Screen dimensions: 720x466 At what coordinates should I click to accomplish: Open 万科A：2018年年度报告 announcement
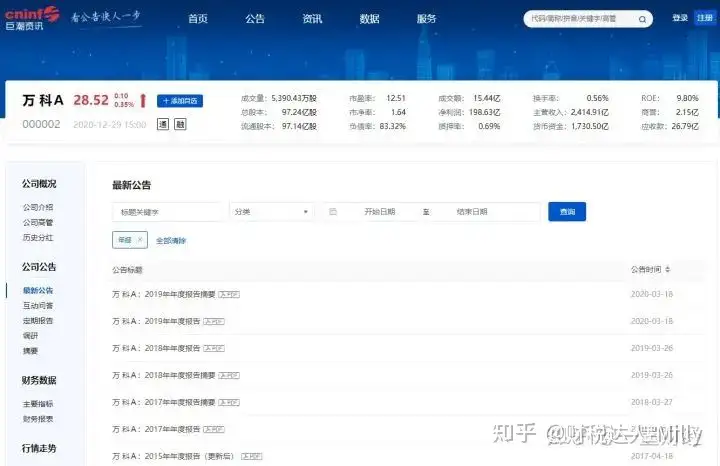156,348
